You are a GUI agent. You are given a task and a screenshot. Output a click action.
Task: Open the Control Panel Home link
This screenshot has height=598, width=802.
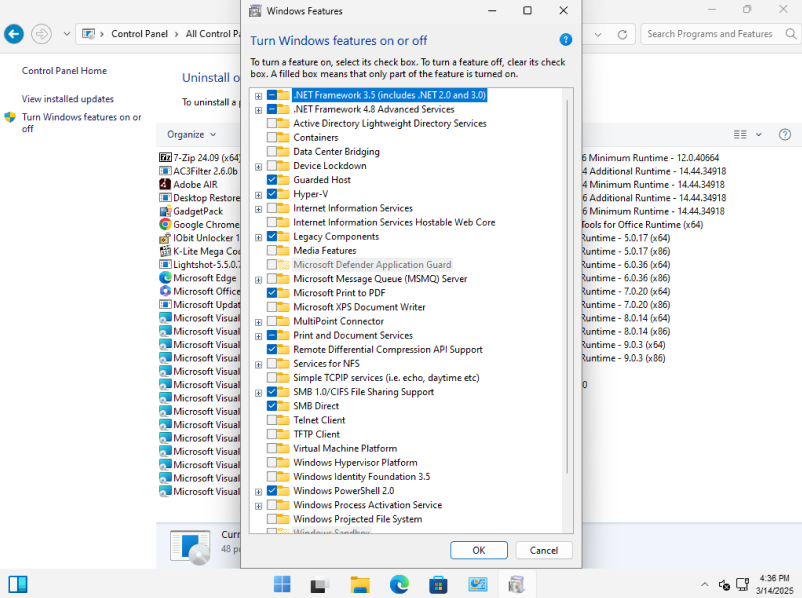[64, 71]
